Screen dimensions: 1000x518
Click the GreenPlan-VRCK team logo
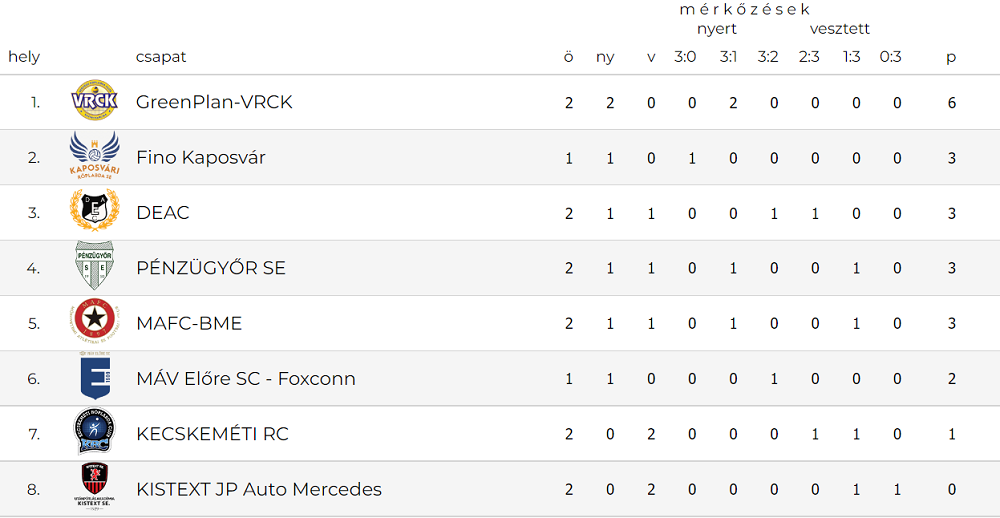(x=94, y=102)
